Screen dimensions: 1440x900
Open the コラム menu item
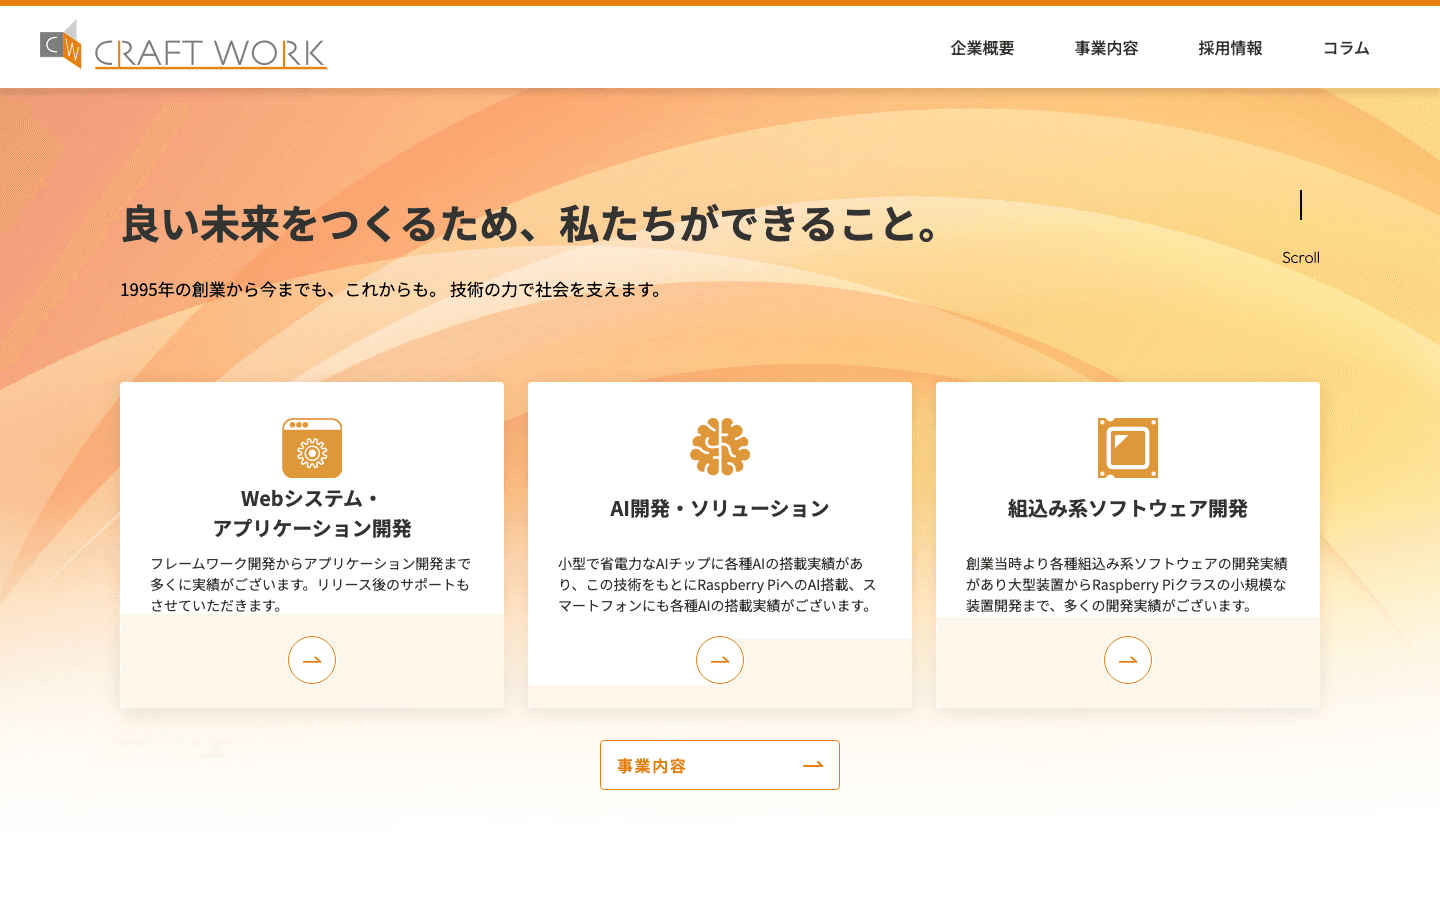click(x=1346, y=48)
